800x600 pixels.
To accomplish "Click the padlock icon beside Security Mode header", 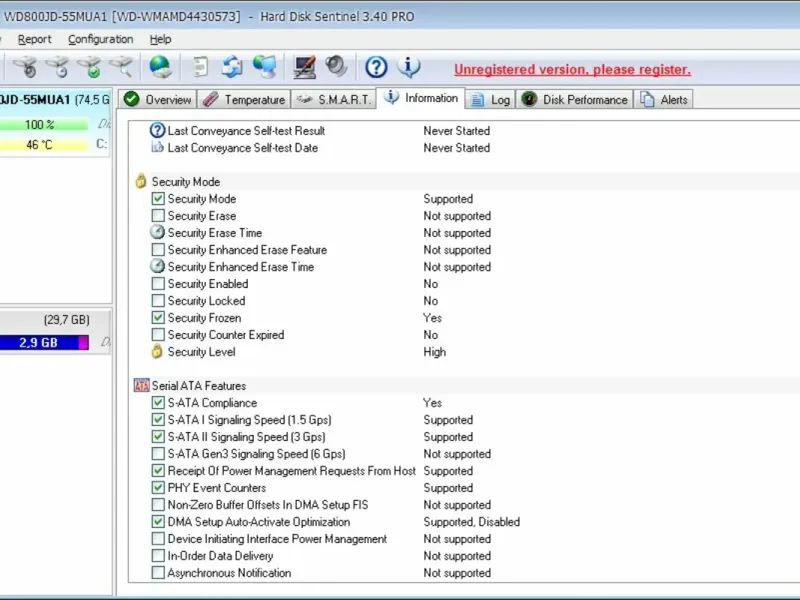I will tap(141, 181).
